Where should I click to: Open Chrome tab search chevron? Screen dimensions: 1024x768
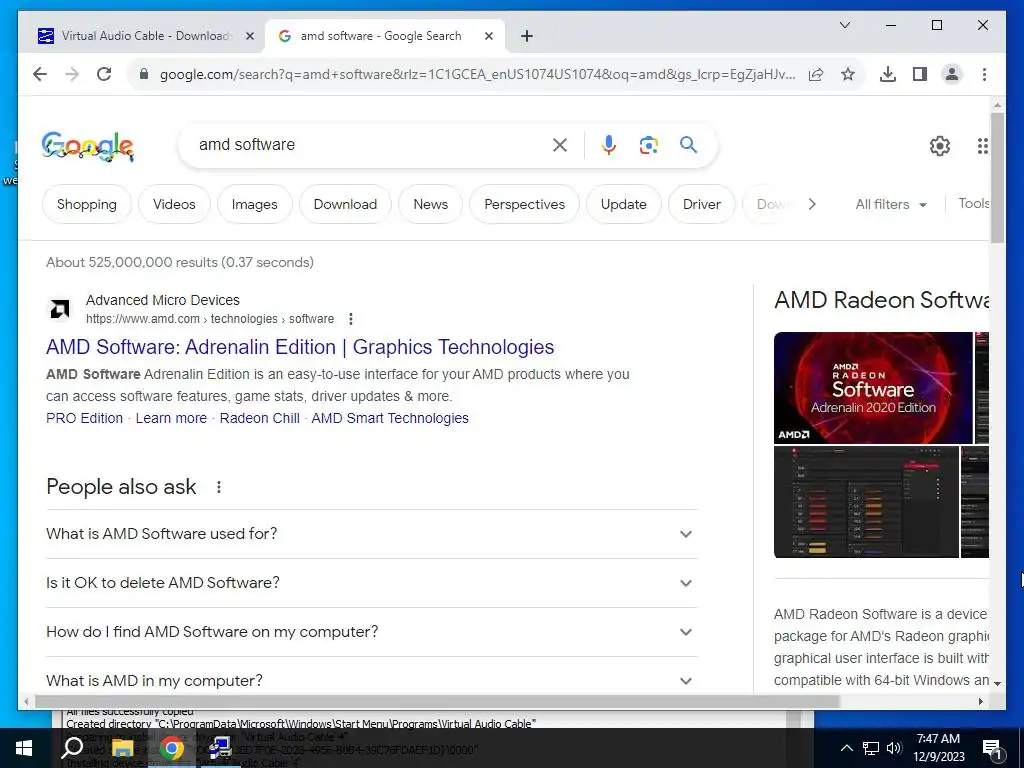[x=844, y=25]
